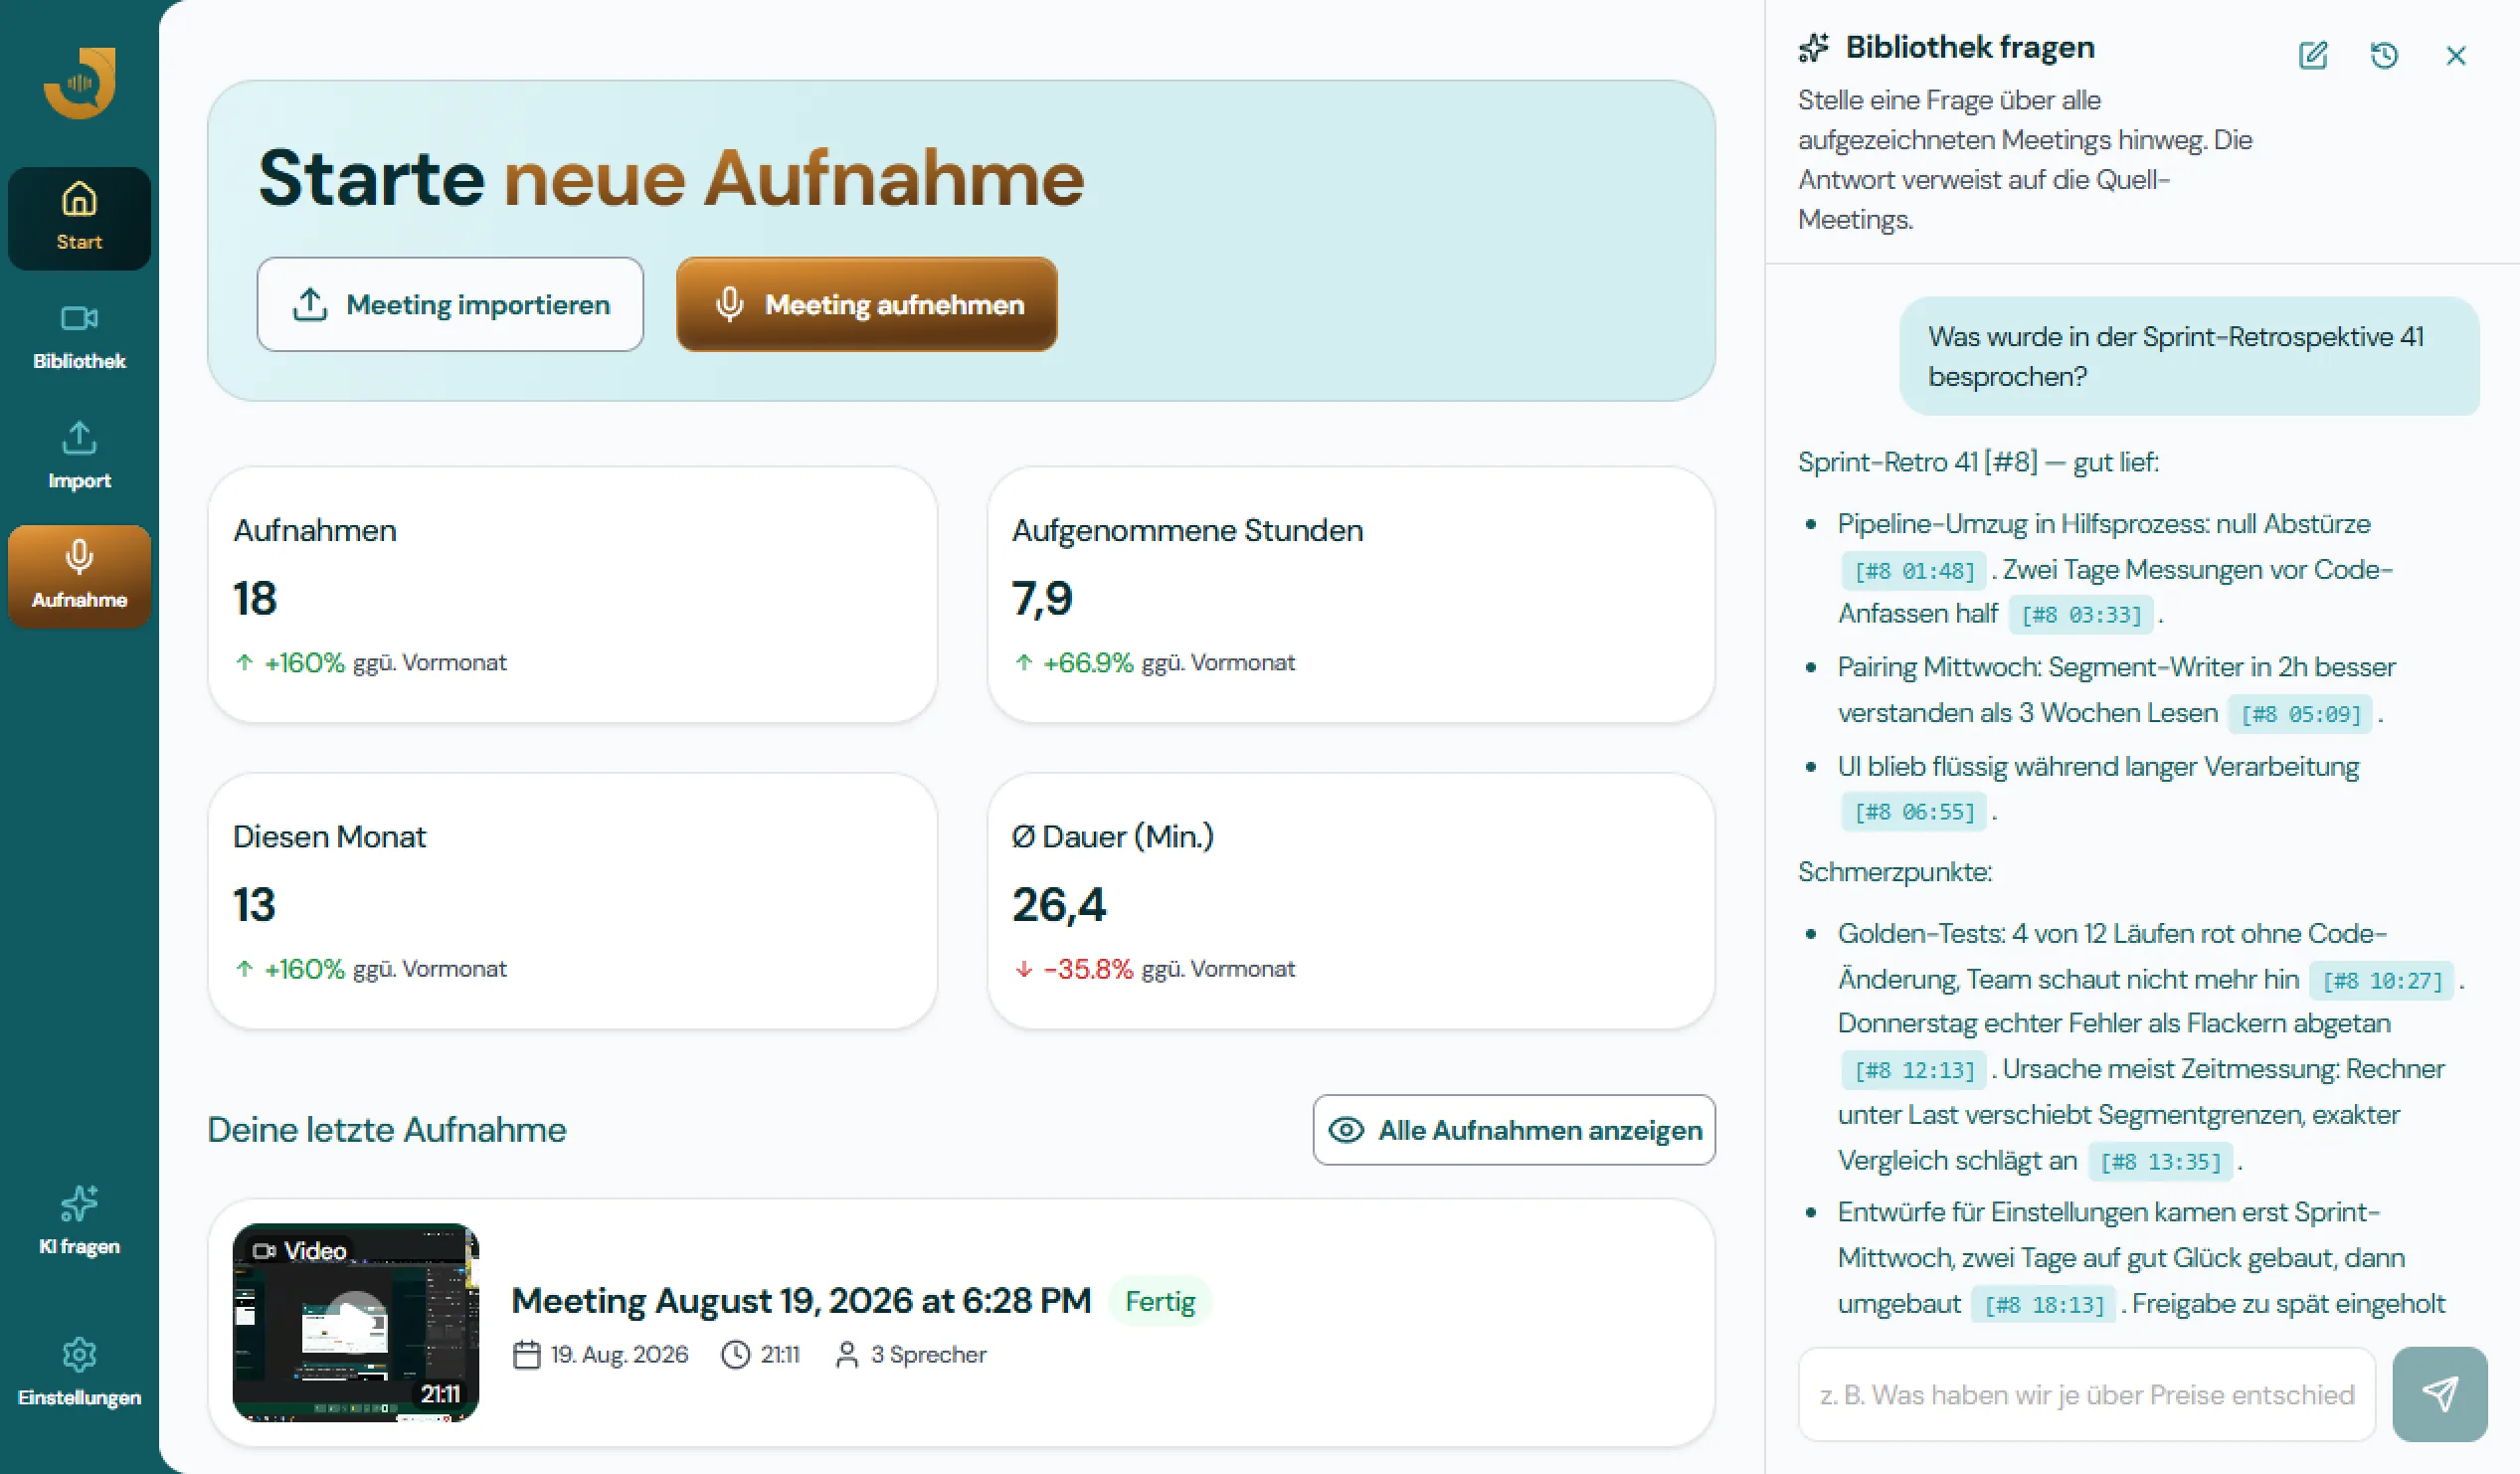This screenshot has width=2520, height=1474.
Task: Go to Import in the sidebar
Action: [x=79, y=456]
